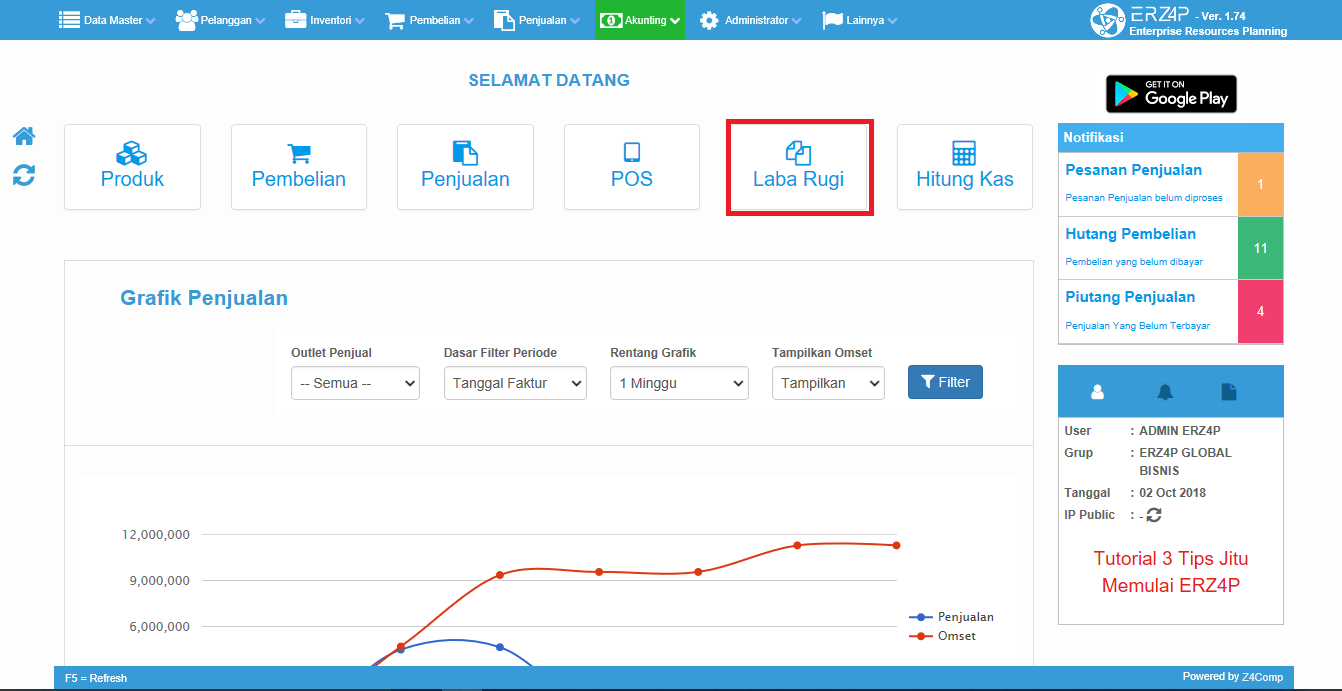Open the Penjualan documents shortcut tile
Viewport: 1342px width, 691px height.
(x=465, y=167)
